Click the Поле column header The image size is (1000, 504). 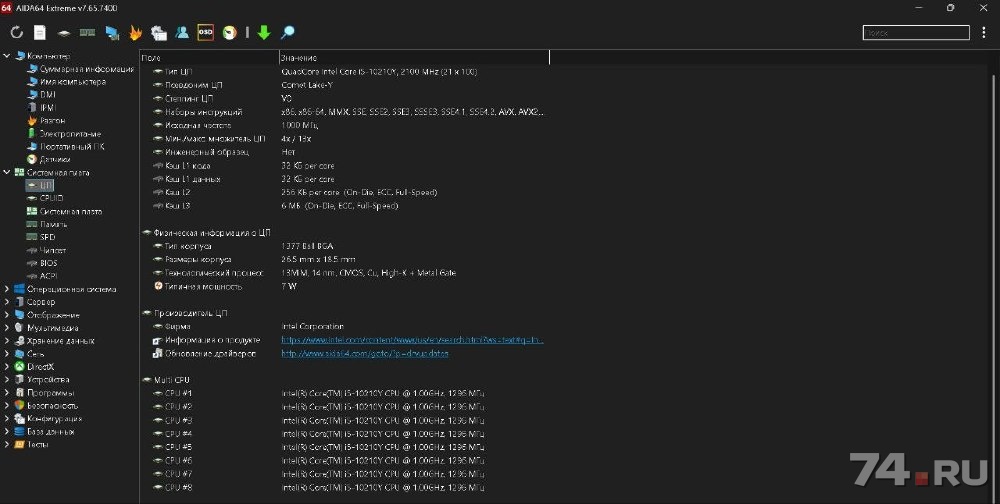pos(209,57)
